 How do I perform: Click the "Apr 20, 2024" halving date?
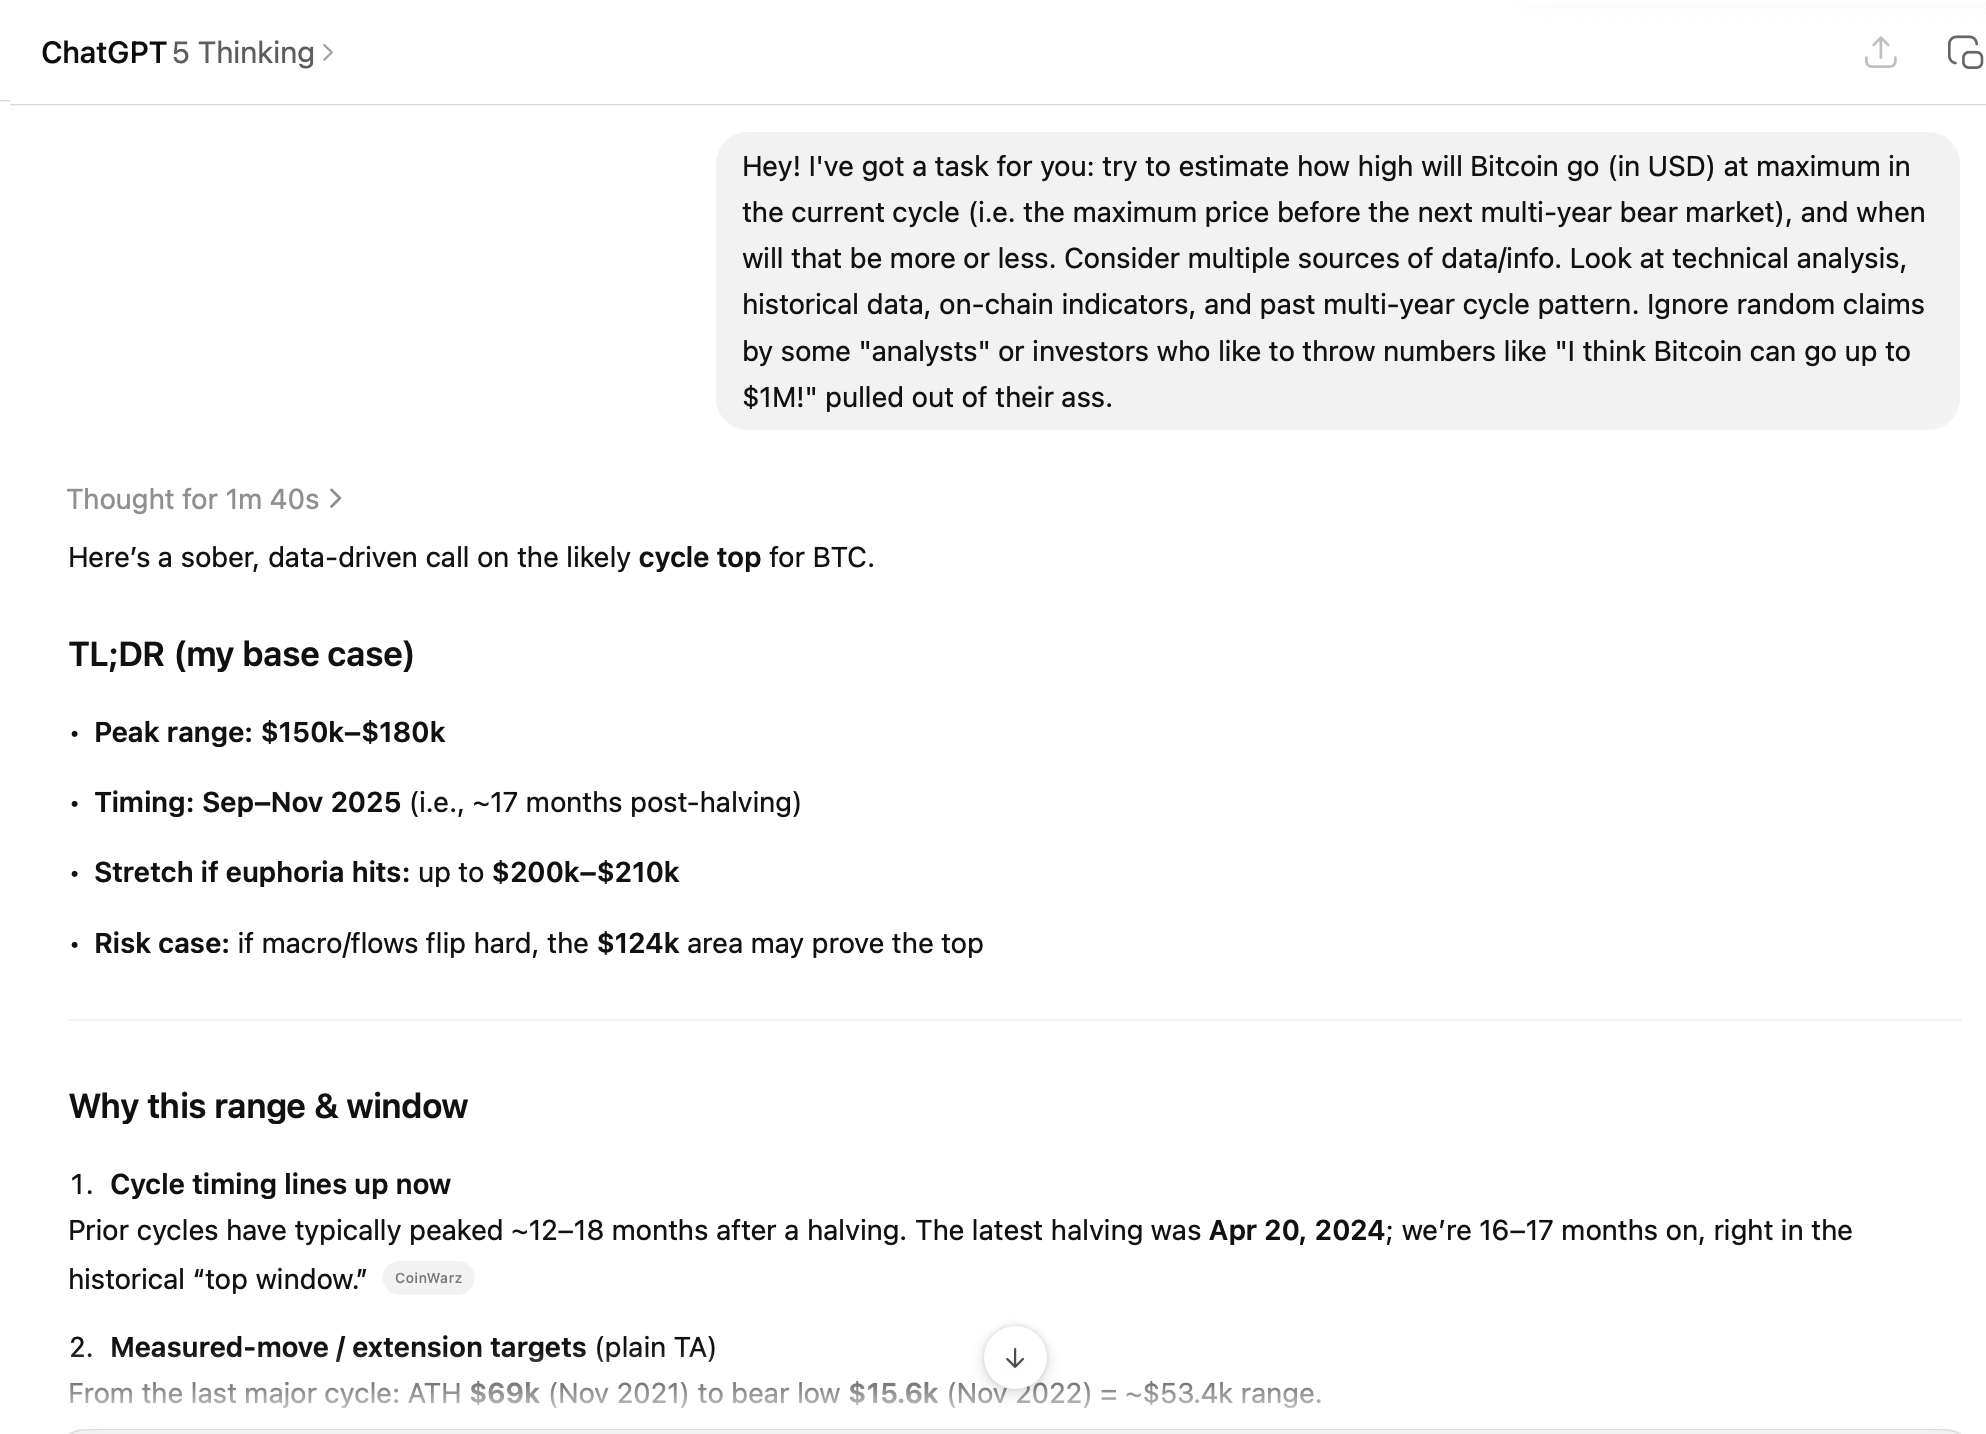tap(1296, 1230)
